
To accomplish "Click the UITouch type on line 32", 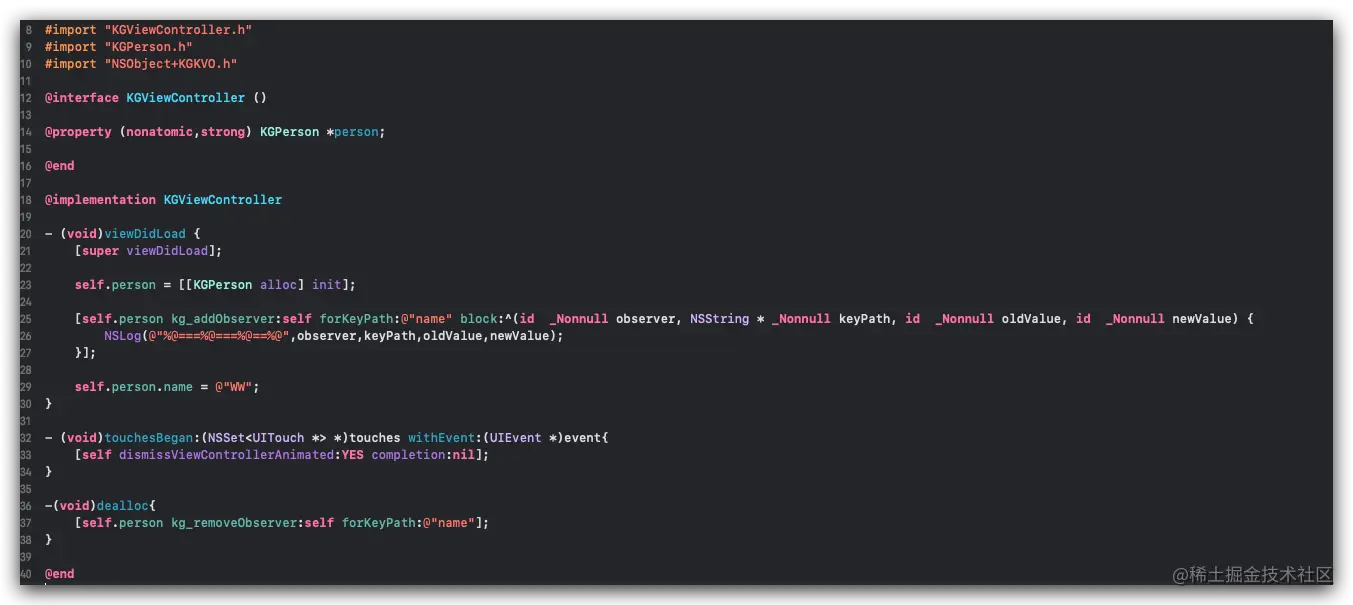I will click(x=278, y=438).
